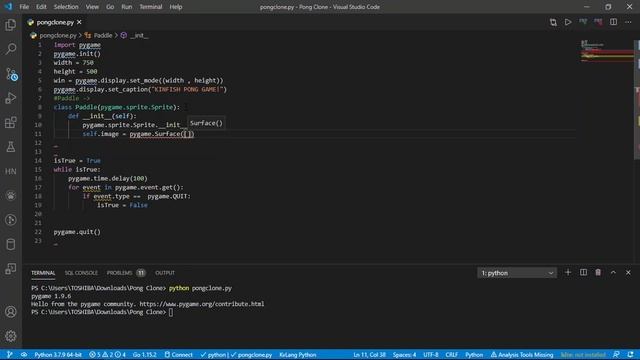This screenshot has height=360, width=640.
Task: Click the class Paddle line of code
Action: [116, 107]
